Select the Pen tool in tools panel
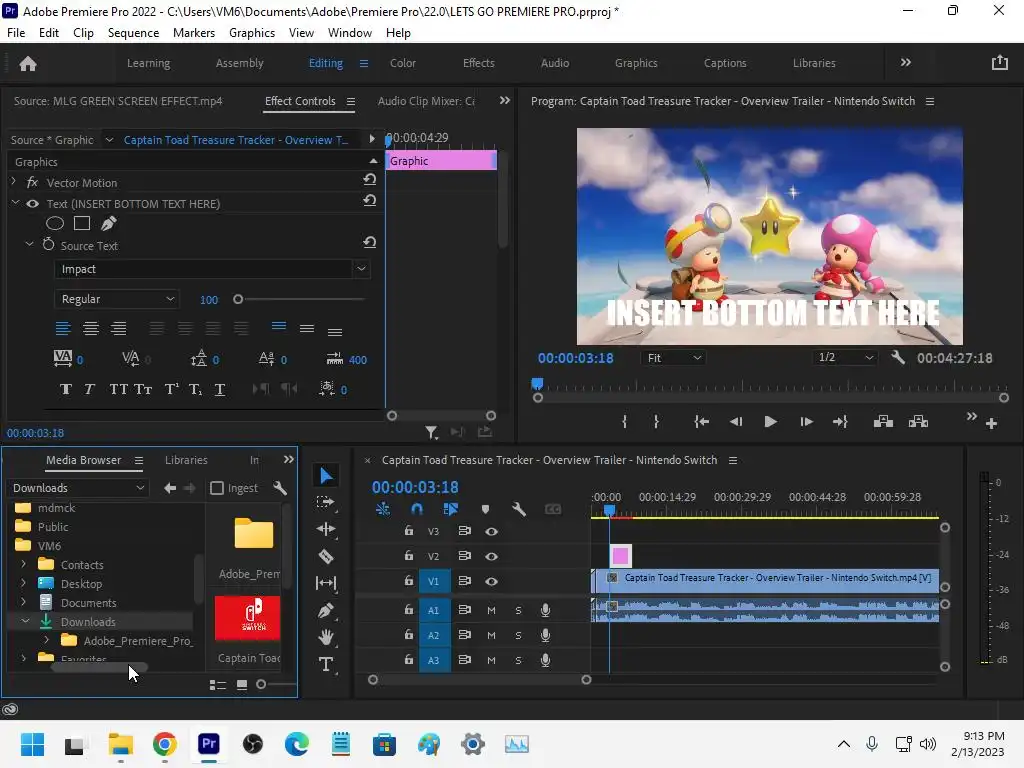The height and width of the screenshot is (768, 1024). (326, 610)
